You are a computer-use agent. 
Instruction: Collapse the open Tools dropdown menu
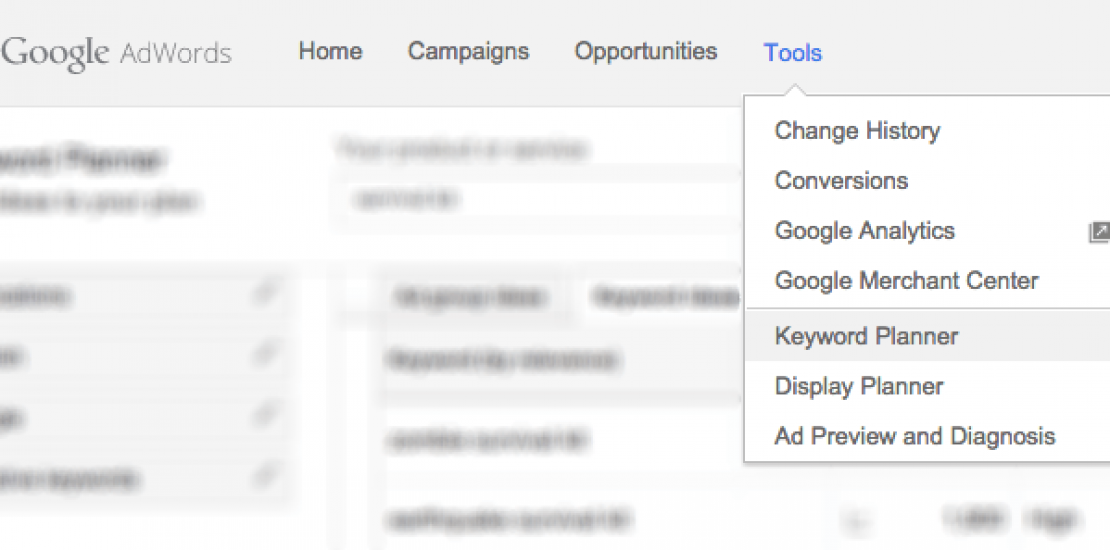[x=792, y=52]
